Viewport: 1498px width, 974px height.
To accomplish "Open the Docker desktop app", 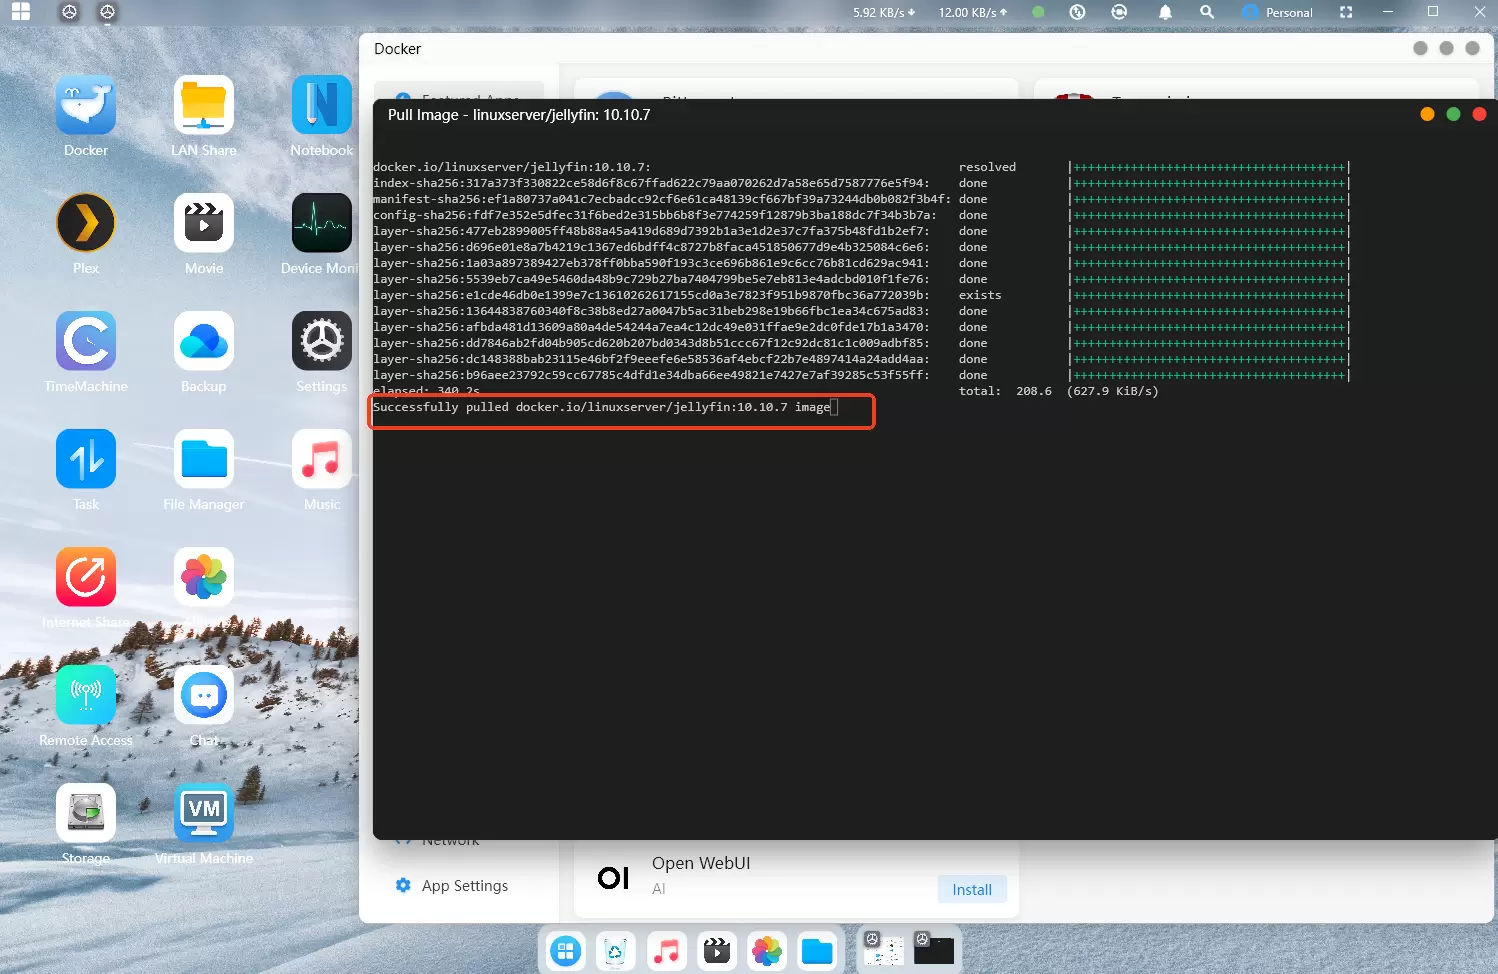I will pos(86,105).
